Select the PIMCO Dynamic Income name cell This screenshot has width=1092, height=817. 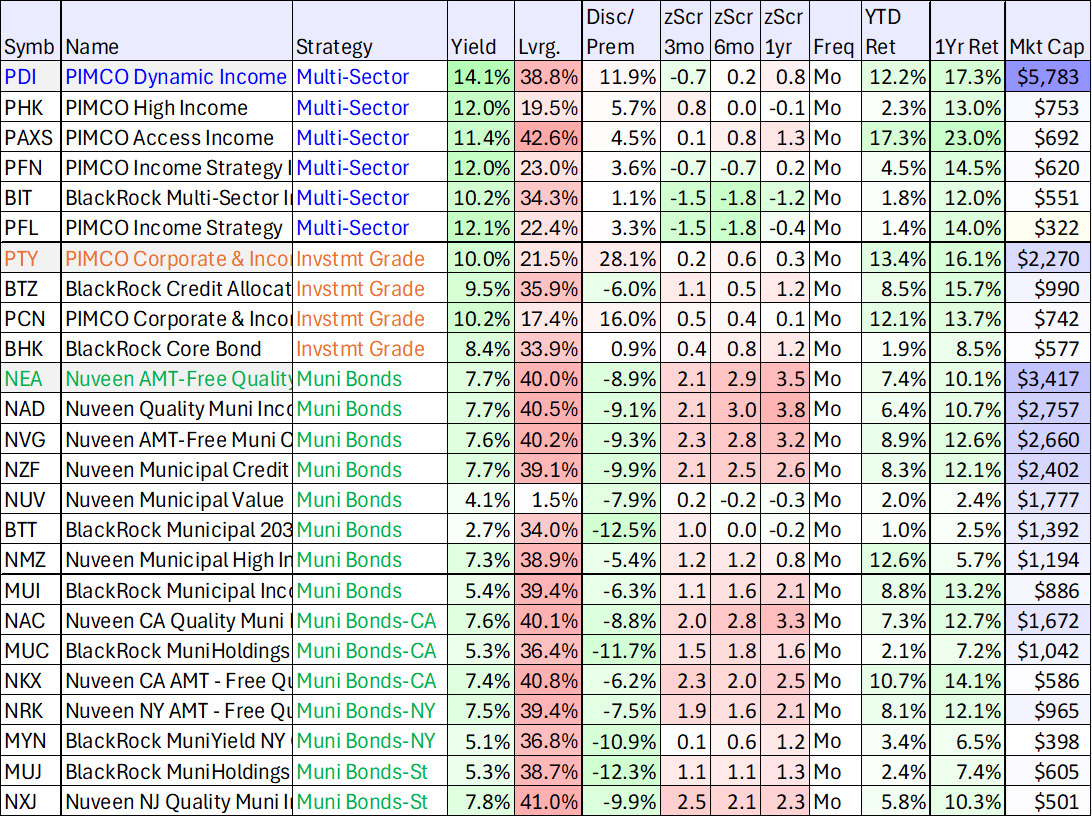pyautogui.click(x=177, y=77)
